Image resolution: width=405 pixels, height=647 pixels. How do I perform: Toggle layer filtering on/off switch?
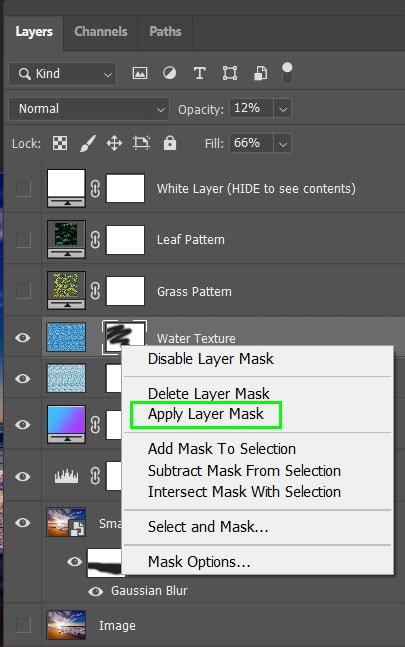point(287,73)
